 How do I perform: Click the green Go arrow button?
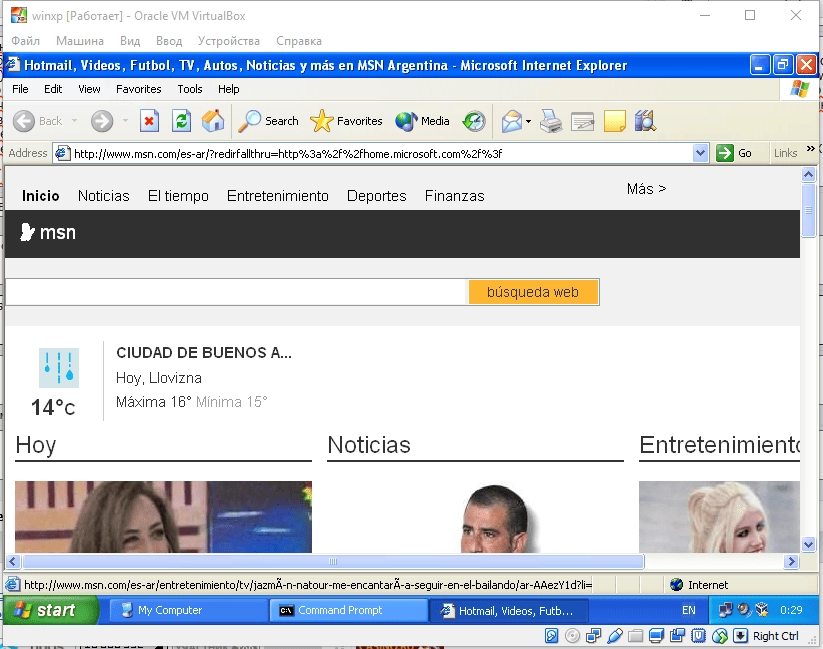(x=734, y=153)
